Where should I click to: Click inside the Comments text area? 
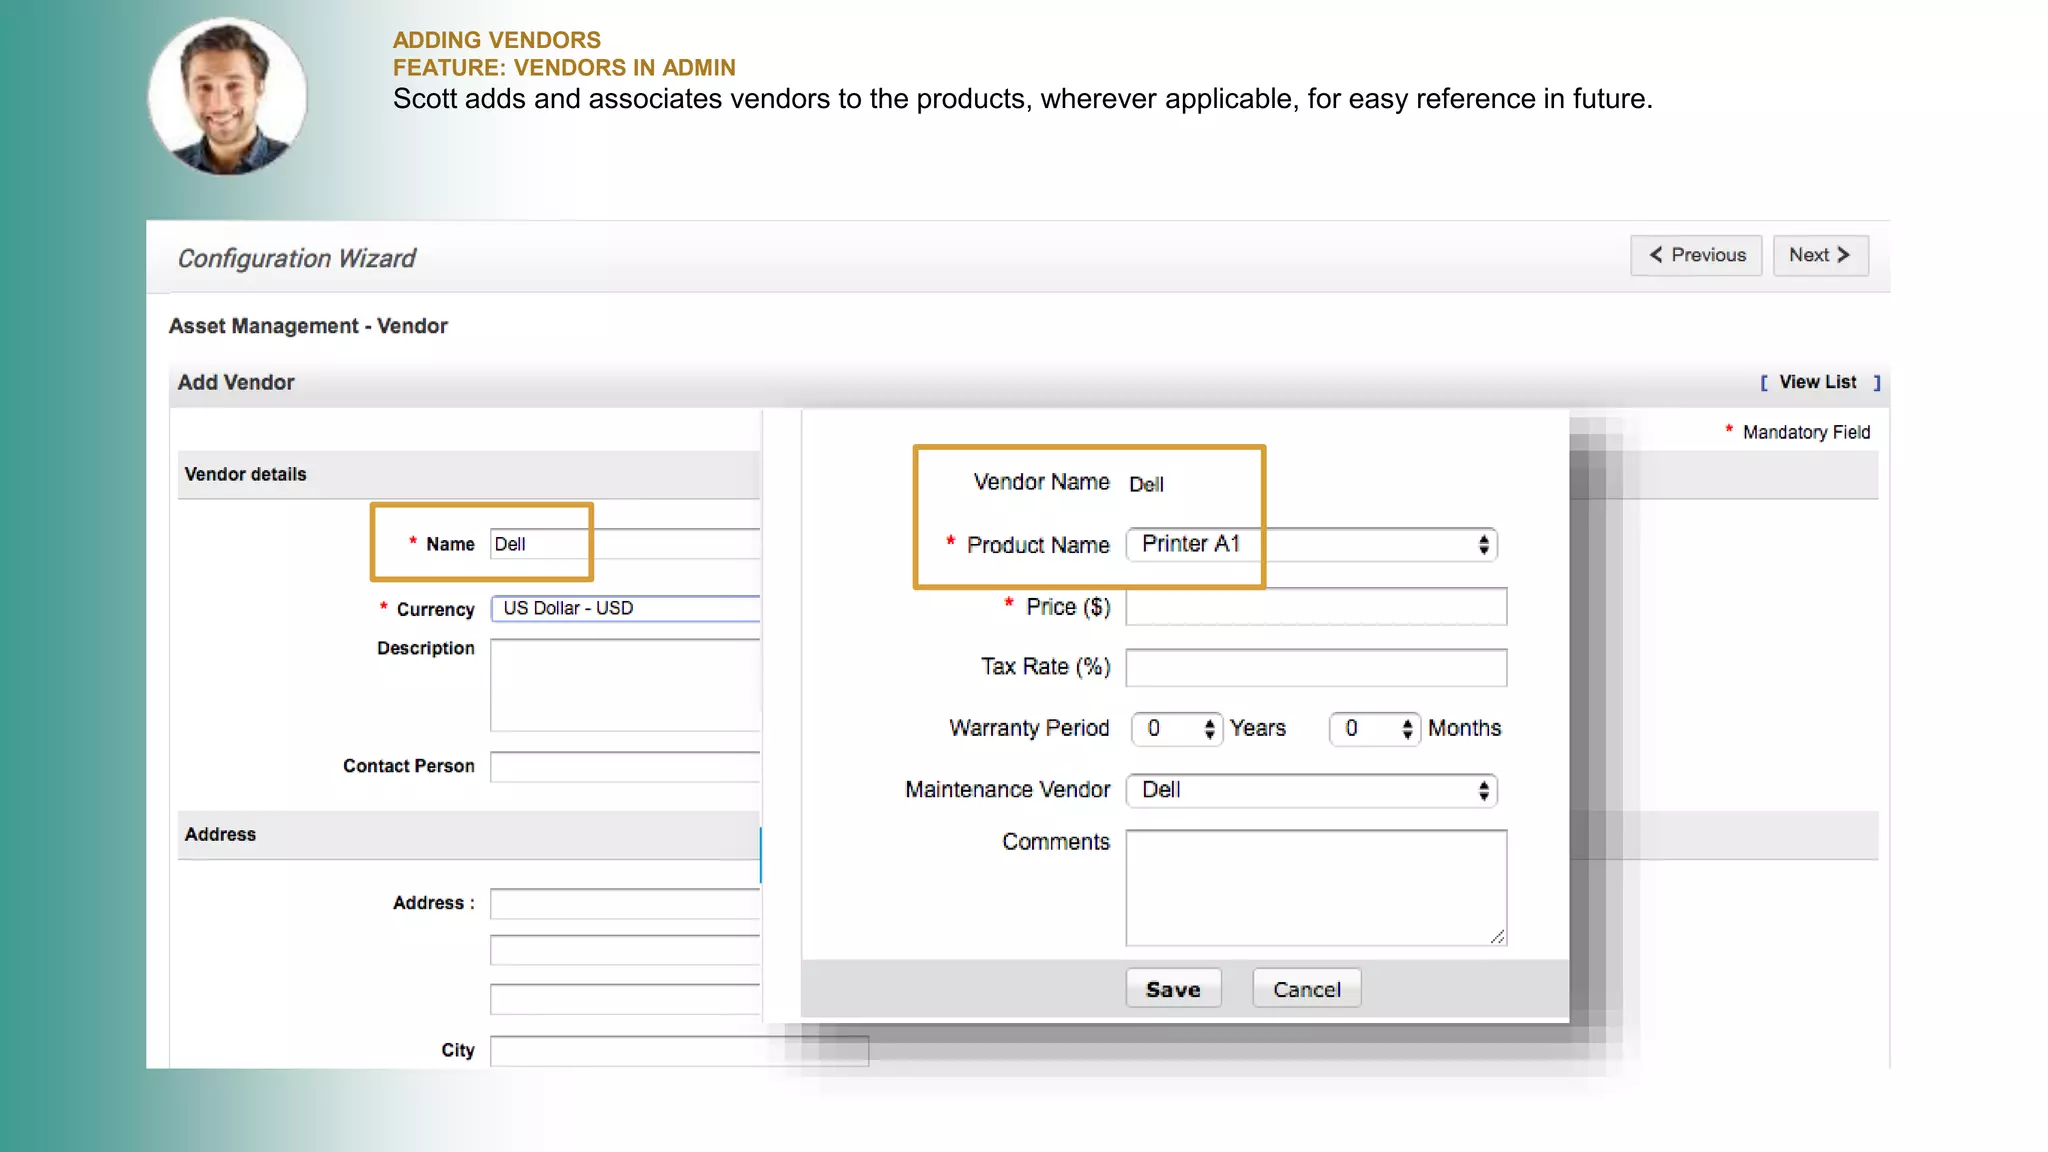click(x=1316, y=887)
